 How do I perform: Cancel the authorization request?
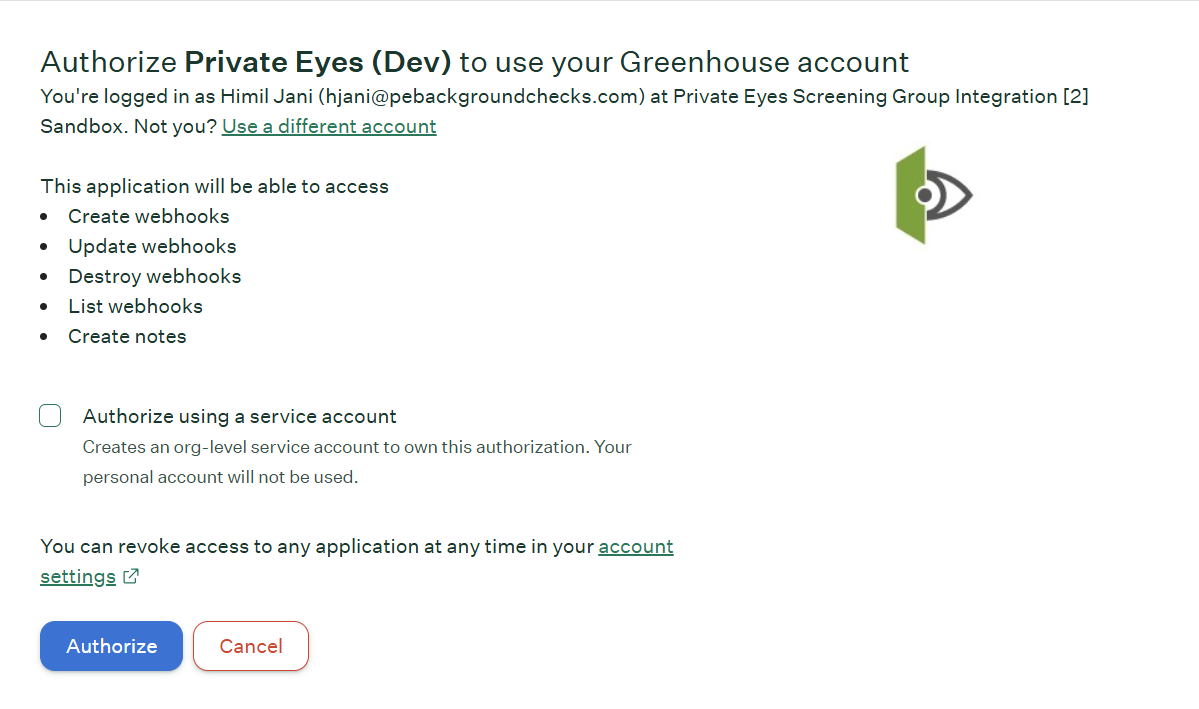[251, 646]
